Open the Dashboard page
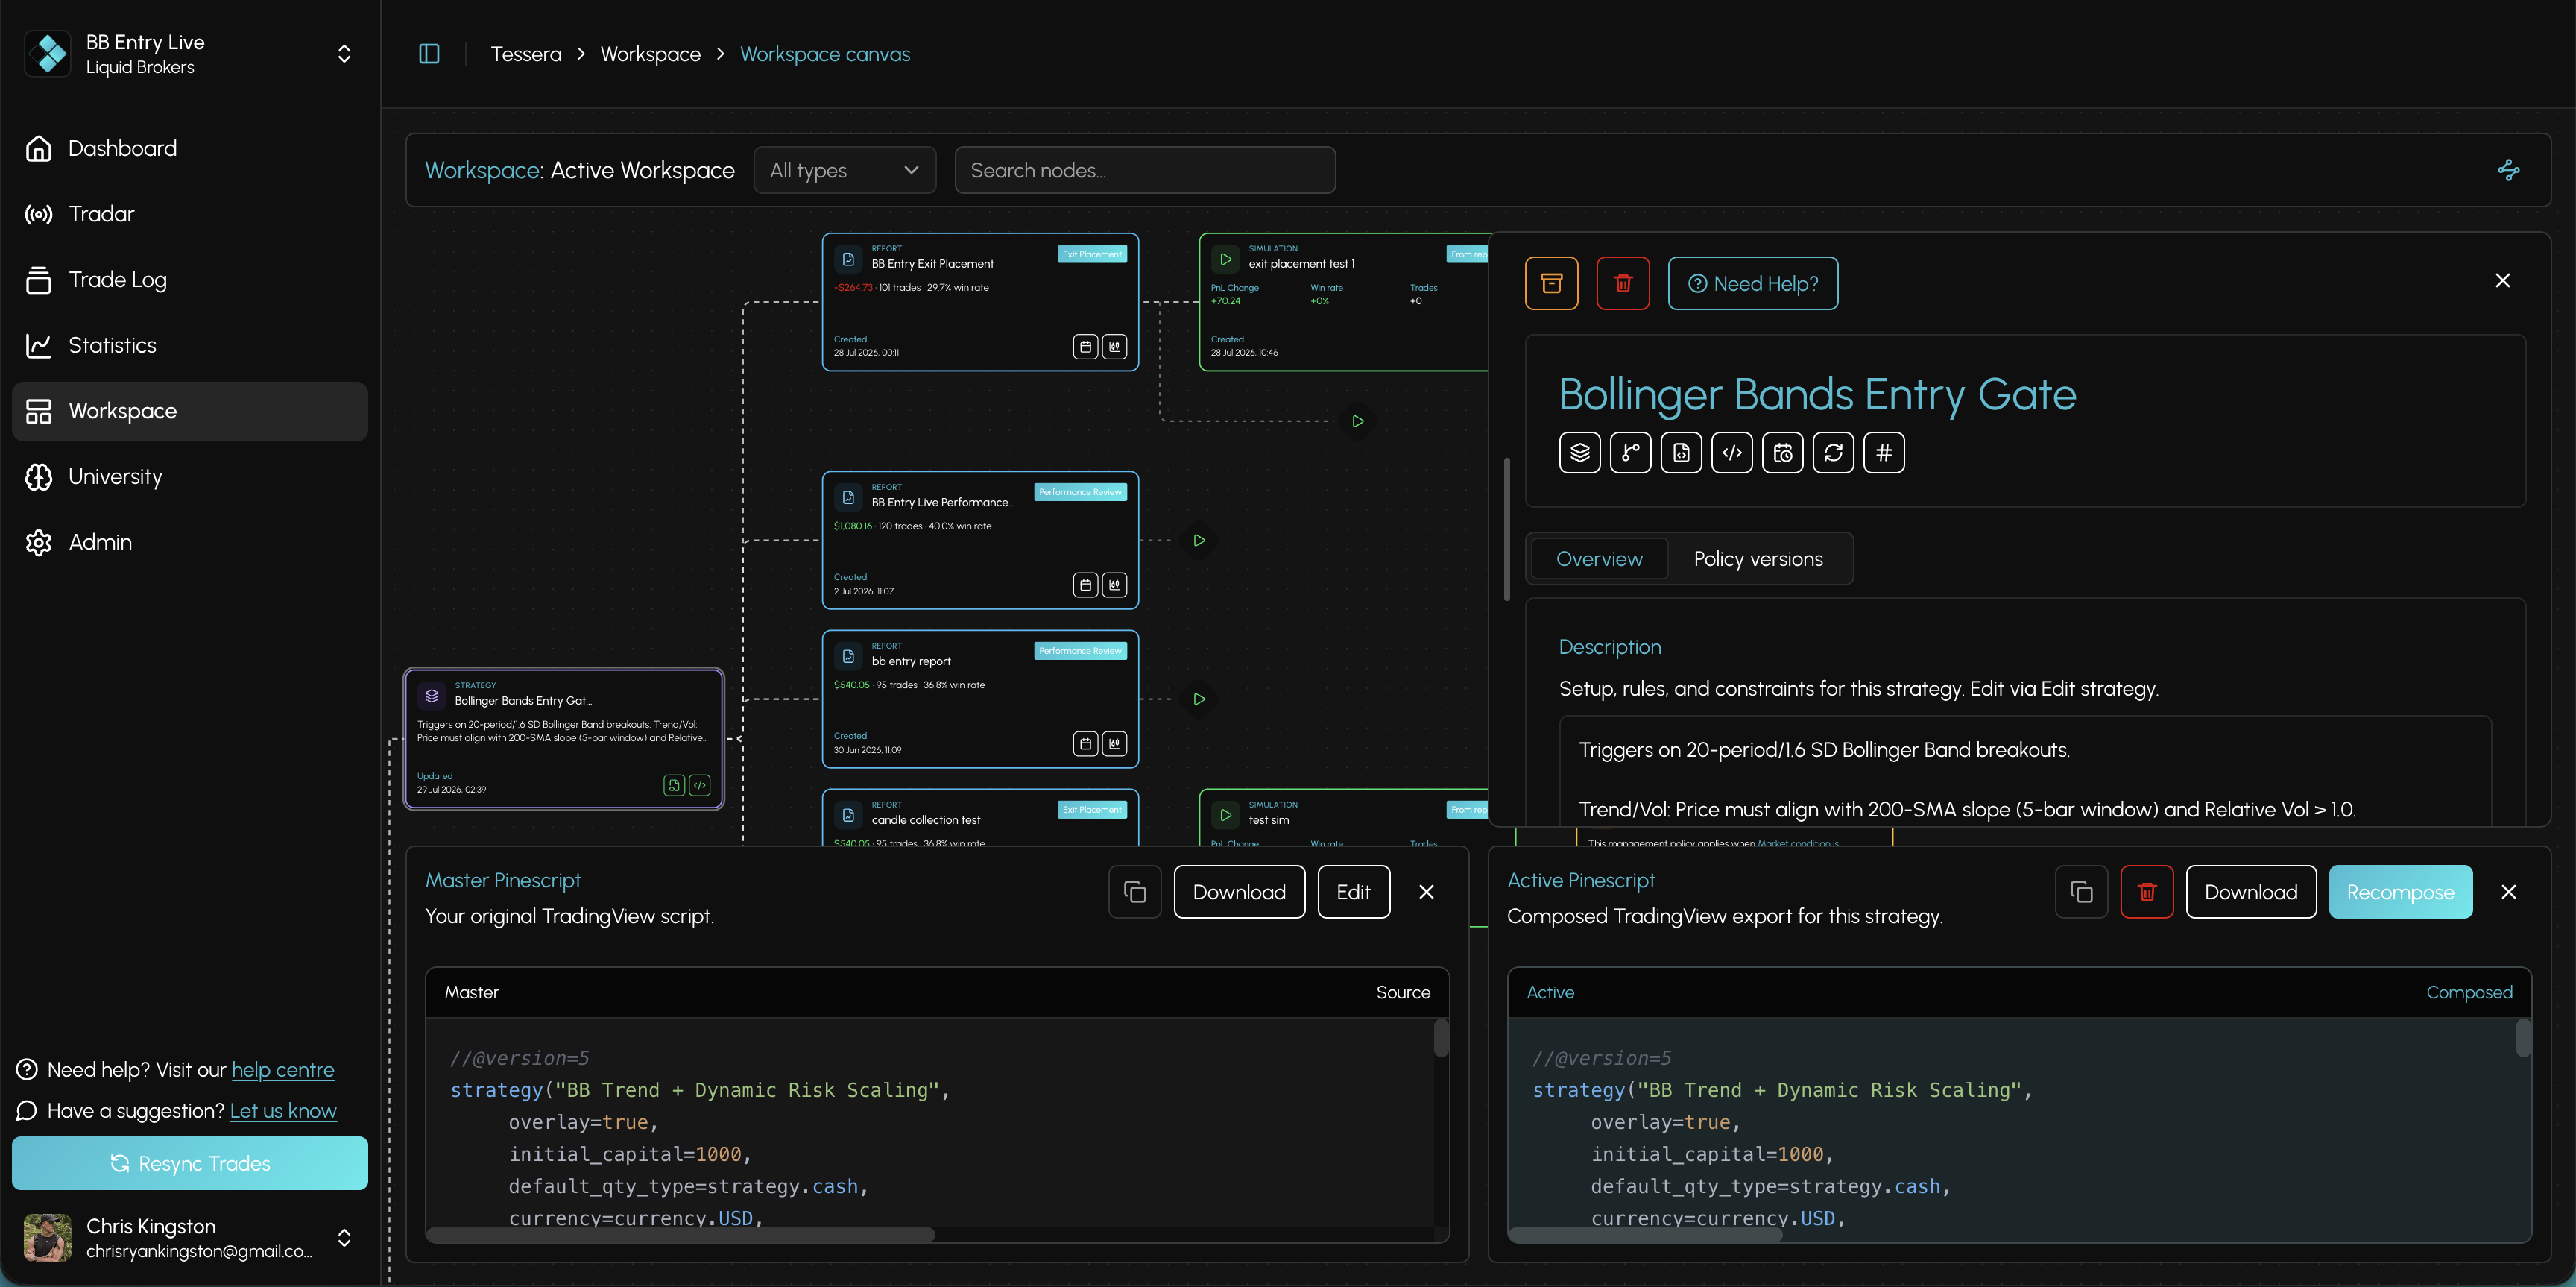This screenshot has width=2576, height=1287. click(190, 149)
